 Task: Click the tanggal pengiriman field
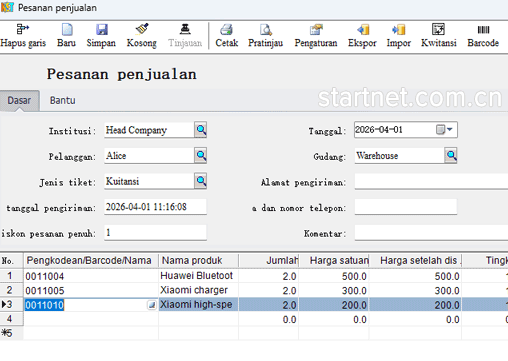(155, 207)
